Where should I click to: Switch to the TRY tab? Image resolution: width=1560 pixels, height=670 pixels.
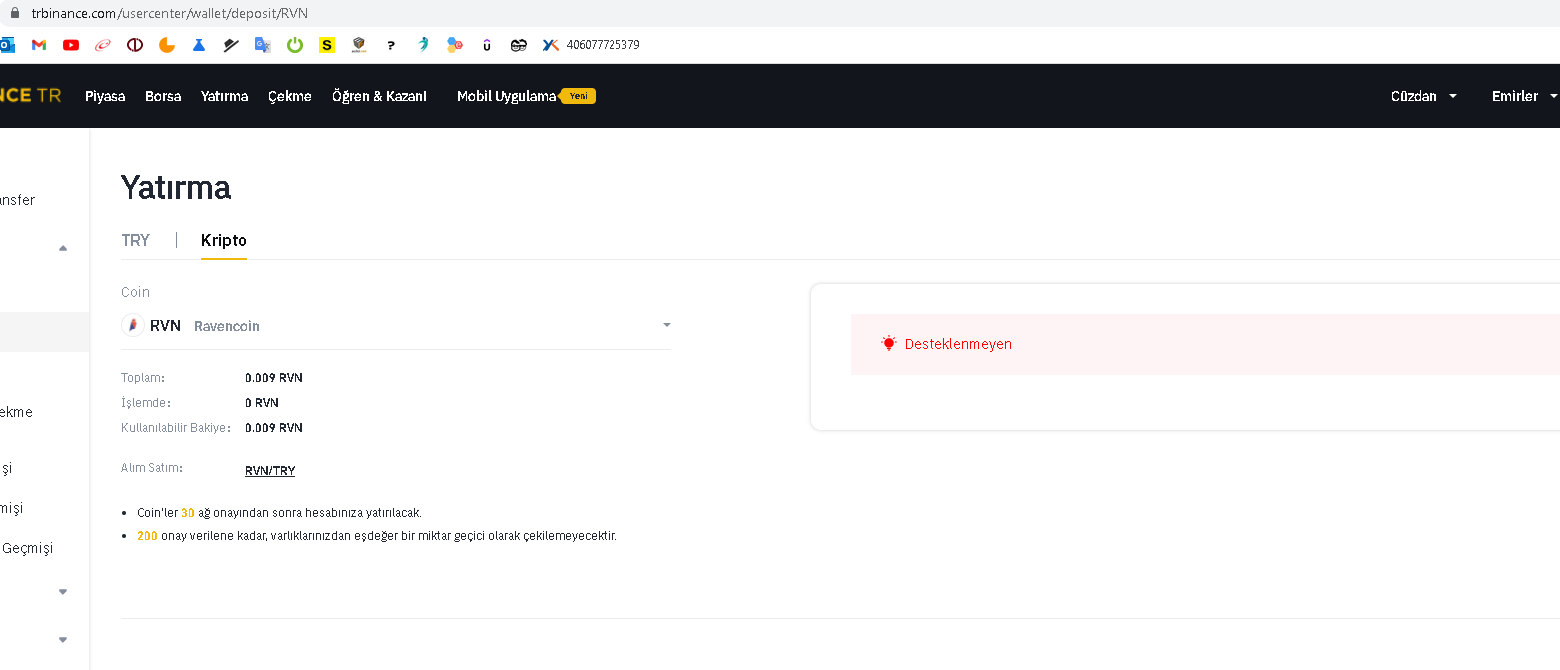(135, 240)
